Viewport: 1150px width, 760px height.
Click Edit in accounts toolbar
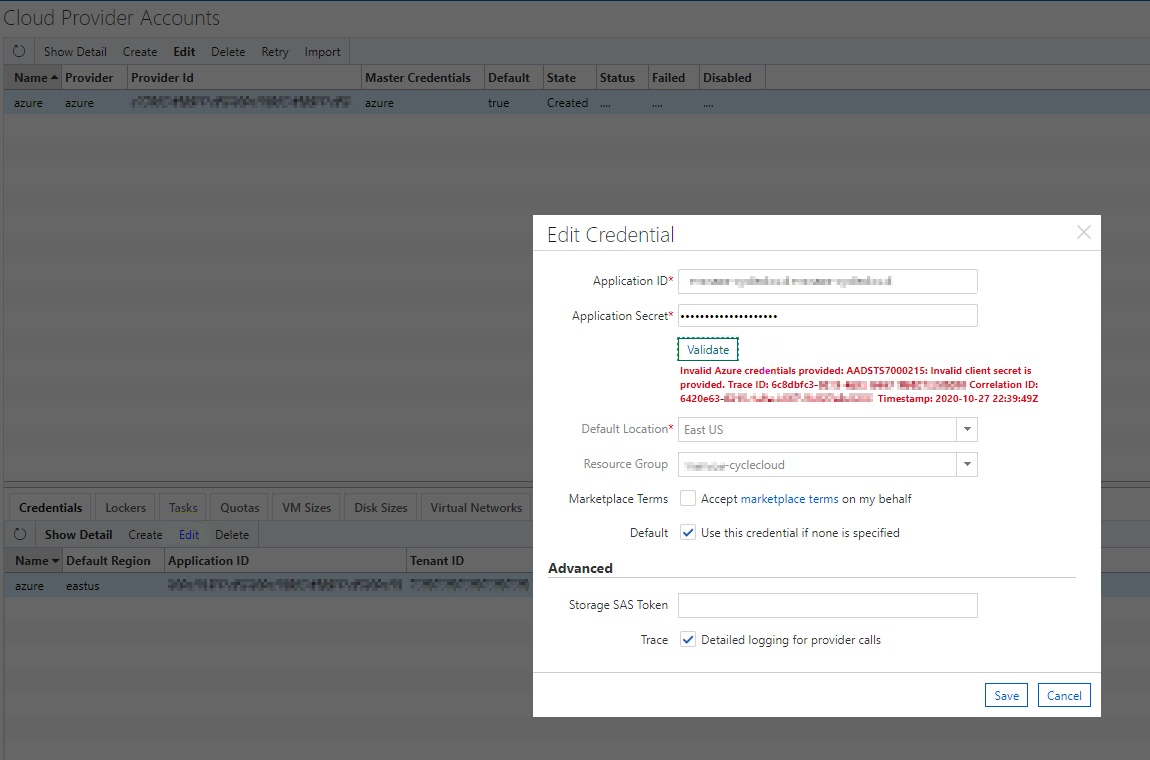tap(184, 51)
